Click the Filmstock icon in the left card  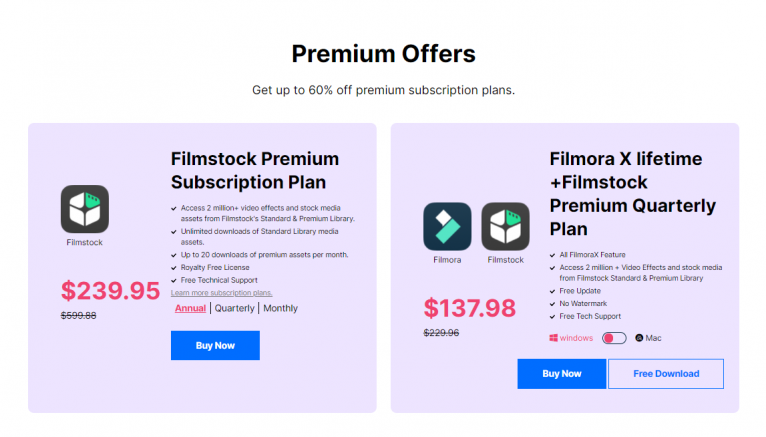coord(85,209)
